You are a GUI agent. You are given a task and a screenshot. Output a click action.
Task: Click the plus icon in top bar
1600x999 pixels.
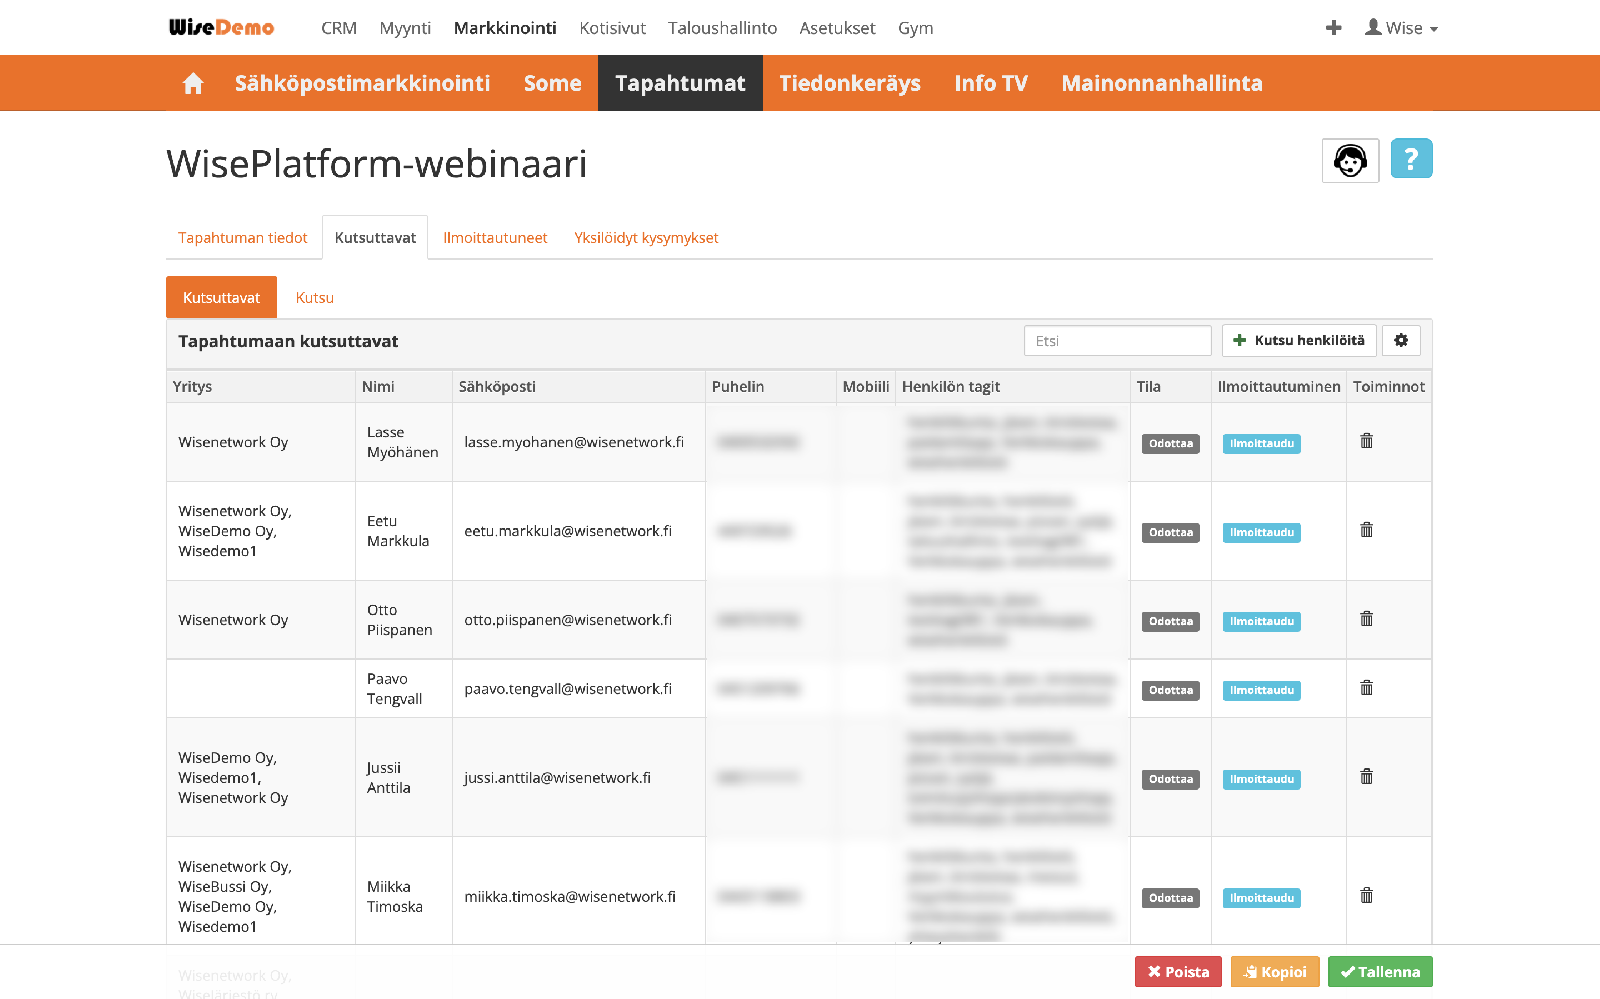click(x=1333, y=28)
